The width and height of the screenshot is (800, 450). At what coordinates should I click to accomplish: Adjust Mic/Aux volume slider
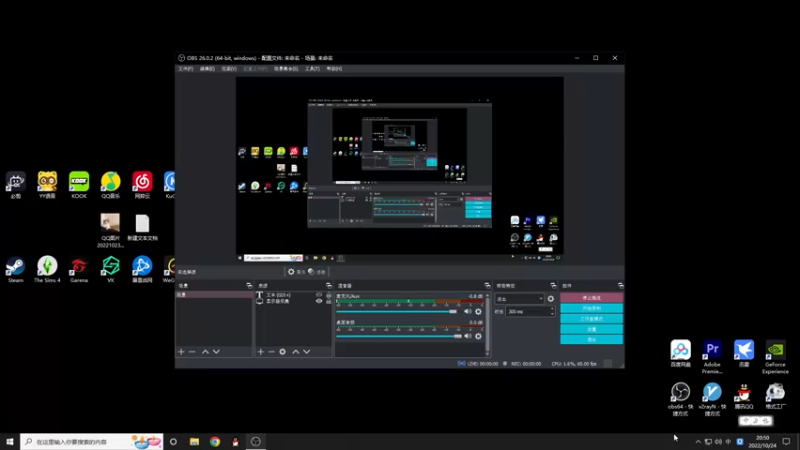397,311
